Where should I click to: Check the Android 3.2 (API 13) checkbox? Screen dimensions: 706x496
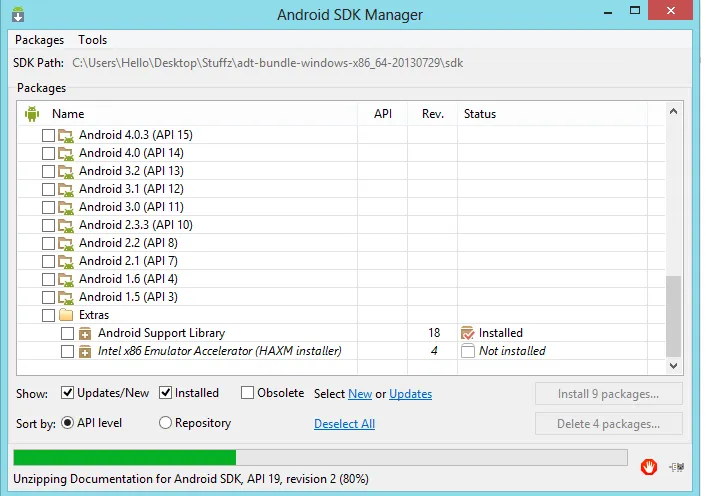tap(48, 171)
